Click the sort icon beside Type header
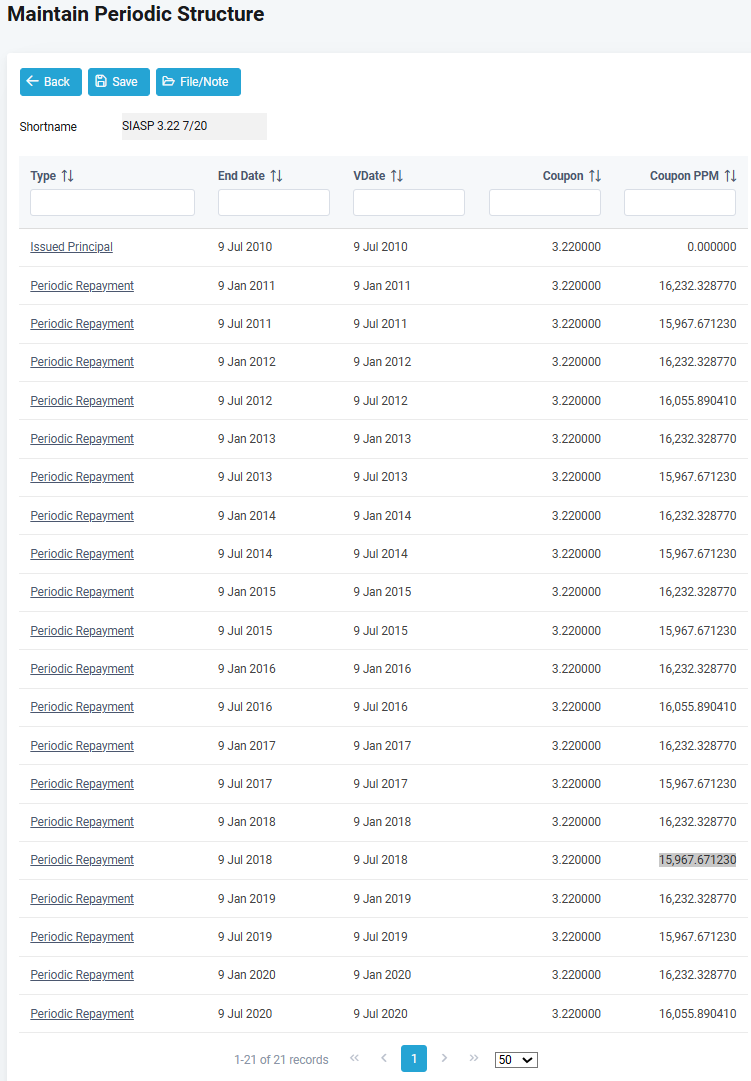Image resolution: width=751 pixels, height=1081 pixels. tap(68, 176)
